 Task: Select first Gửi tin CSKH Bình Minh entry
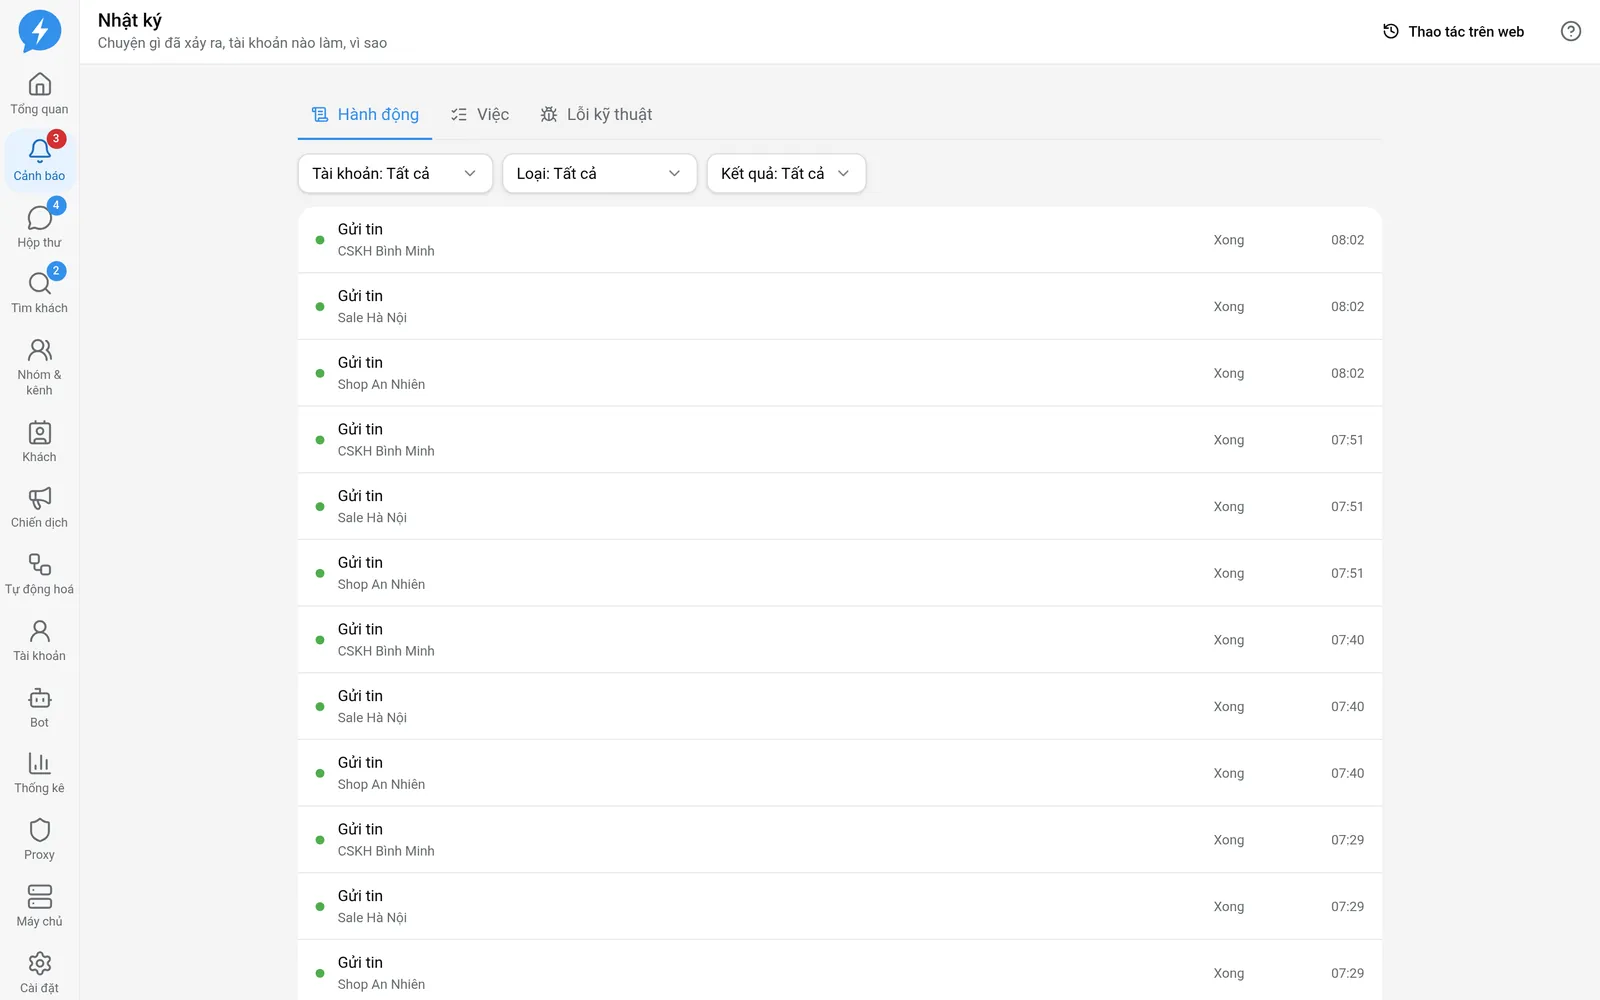point(840,240)
